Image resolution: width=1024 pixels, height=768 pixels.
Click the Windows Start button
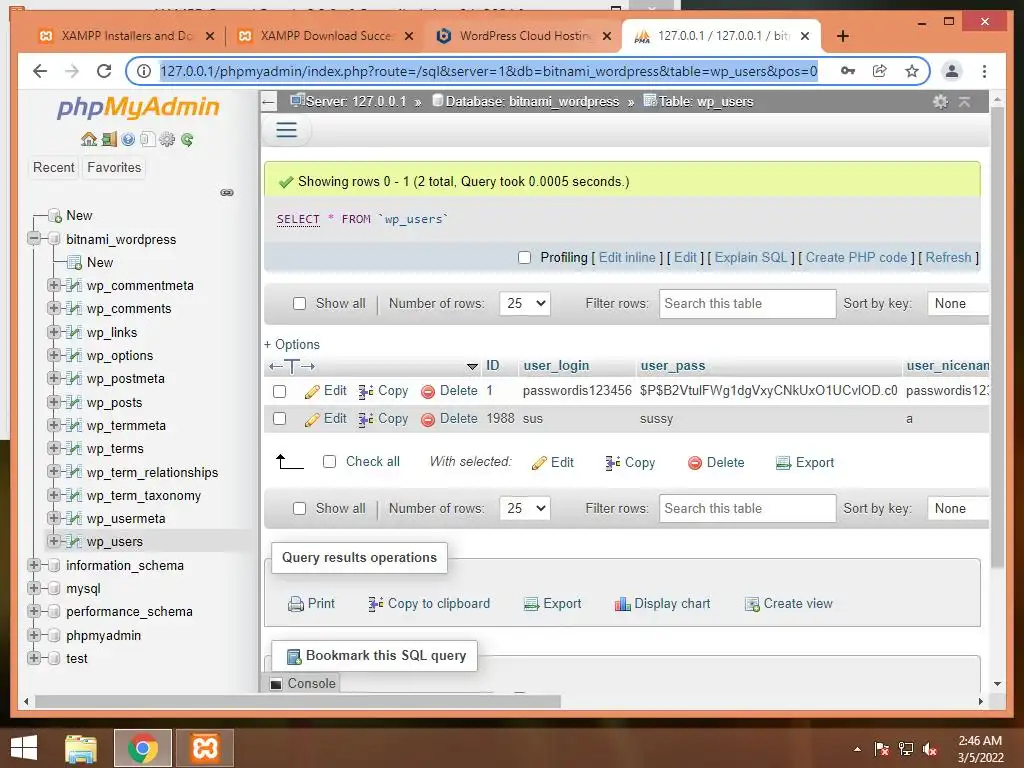[x=24, y=748]
